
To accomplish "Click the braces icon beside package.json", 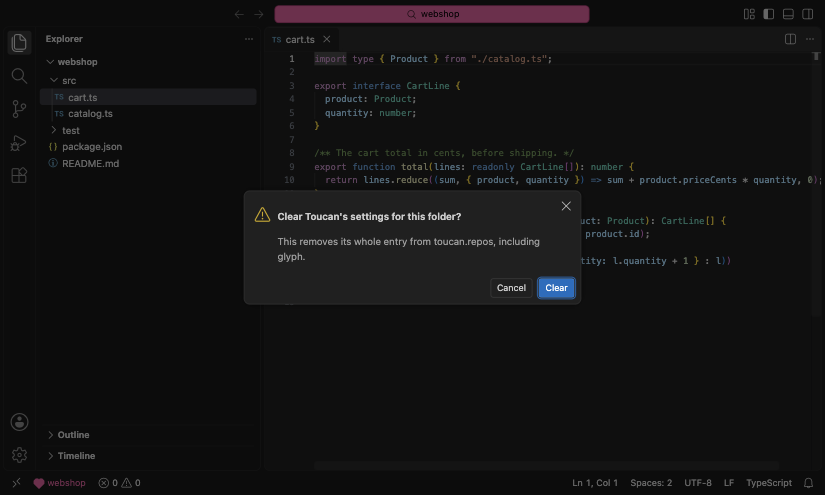I will [53, 147].
